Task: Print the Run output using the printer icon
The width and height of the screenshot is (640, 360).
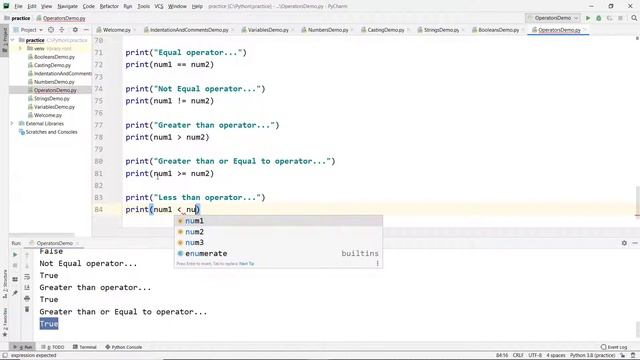Action: pyautogui.click(x=27, y=298)
